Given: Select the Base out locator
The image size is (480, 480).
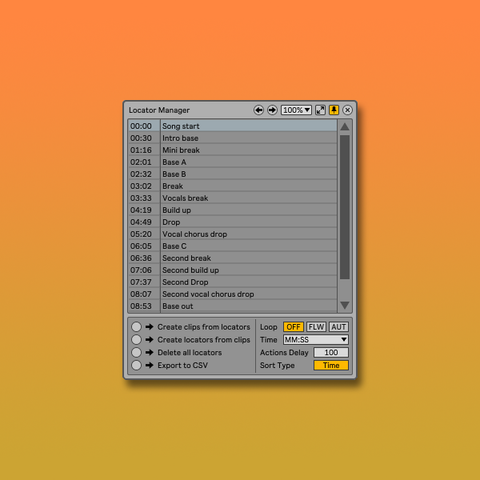Looking at the screenshot, I should 249,306.
